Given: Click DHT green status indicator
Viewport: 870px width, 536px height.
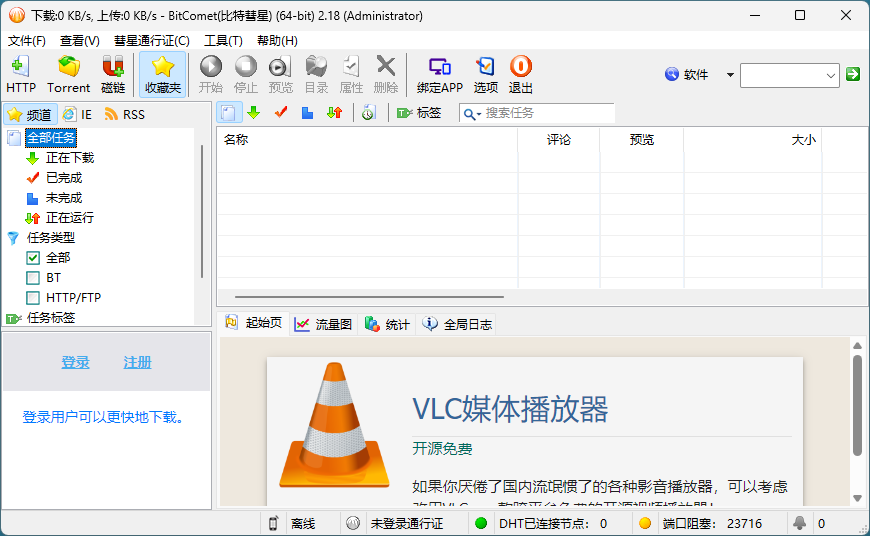Looking at the screenshot, I should click(x=481, y=523).
